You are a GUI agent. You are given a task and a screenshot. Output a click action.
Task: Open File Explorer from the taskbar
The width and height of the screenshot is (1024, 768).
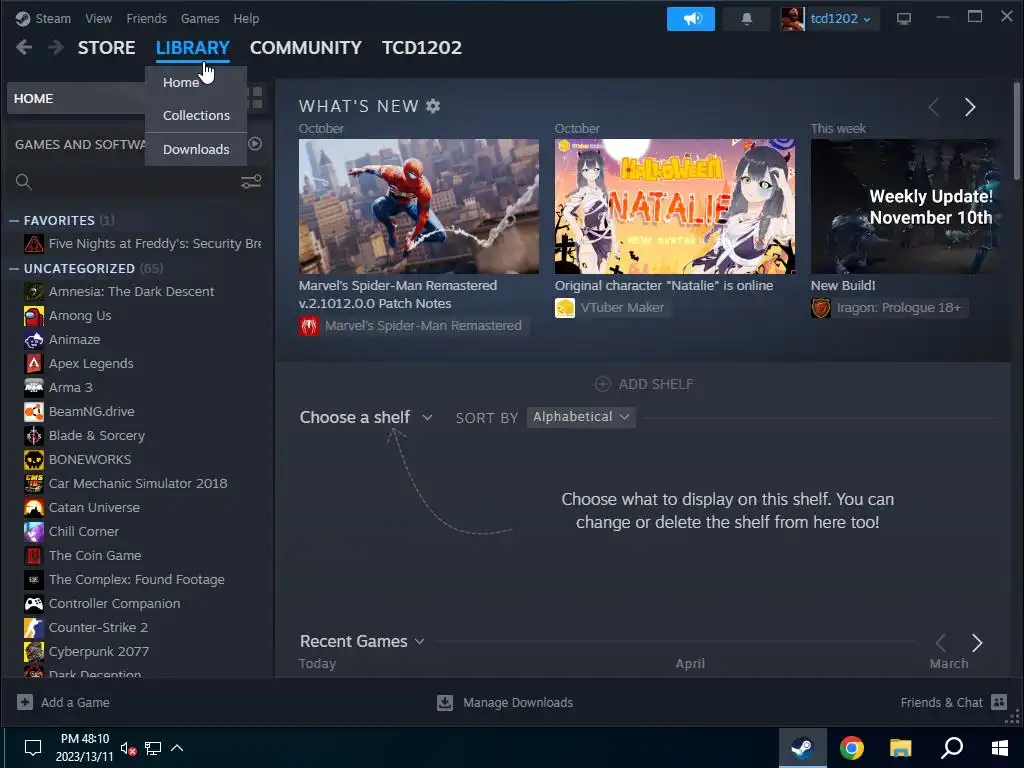pos(901,748)
